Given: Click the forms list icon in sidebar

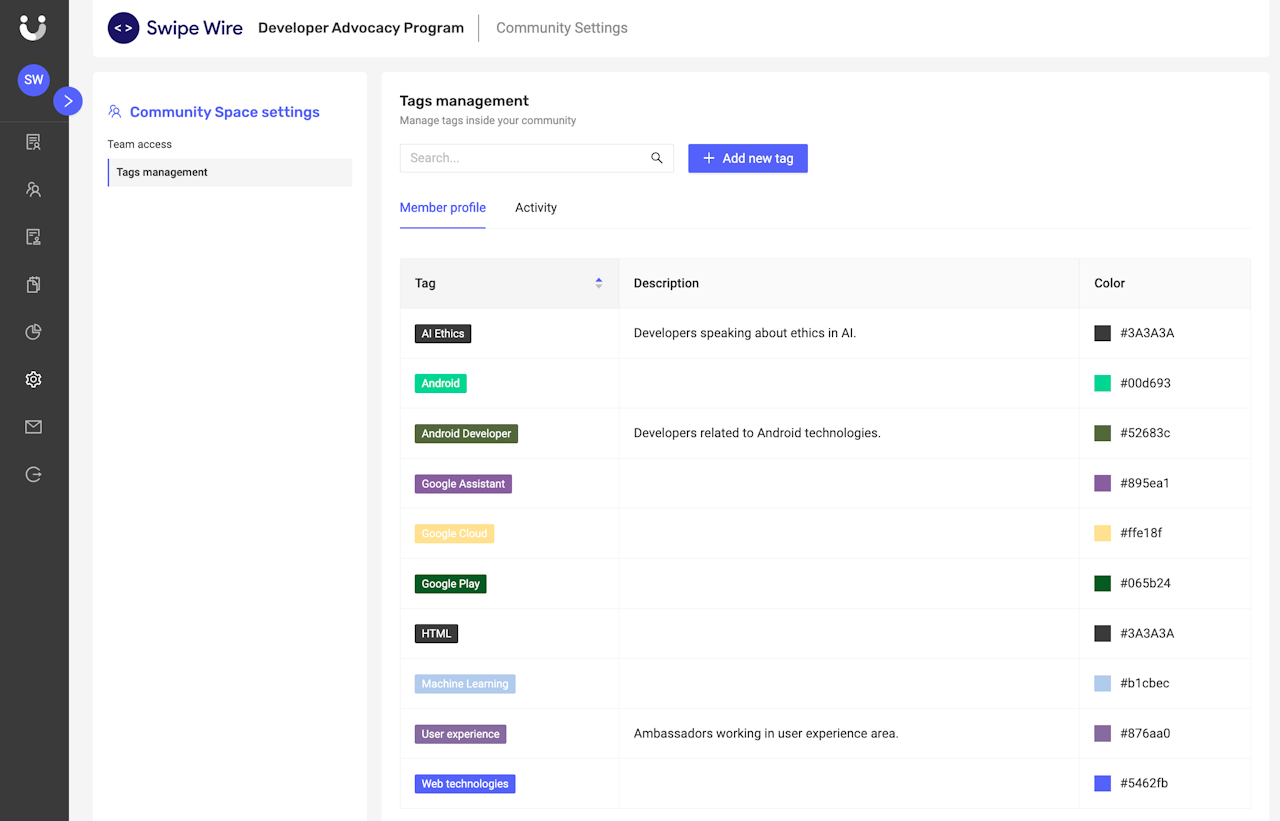Looking at the screenshot, I should (x=33, y=237).
